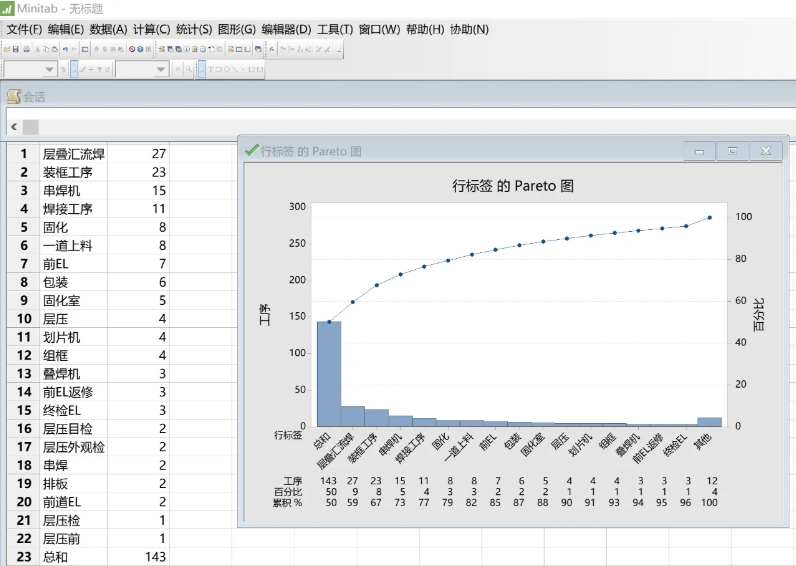Click the Show Graphs Folder toolbar icon
796x566 pixels.
pos(178,49)
